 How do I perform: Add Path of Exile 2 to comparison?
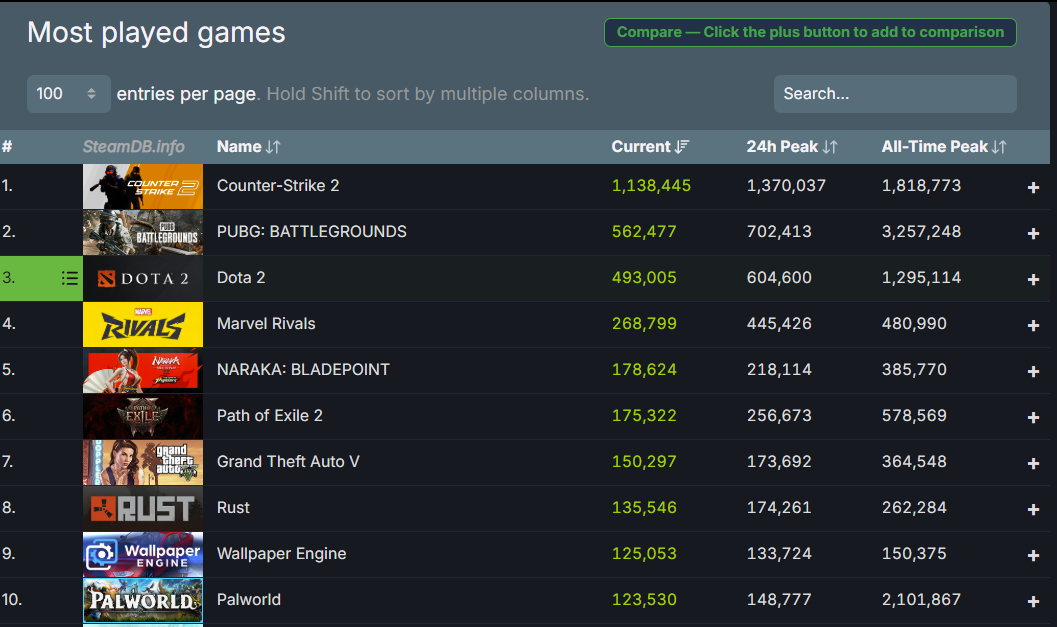[1033, 417]
